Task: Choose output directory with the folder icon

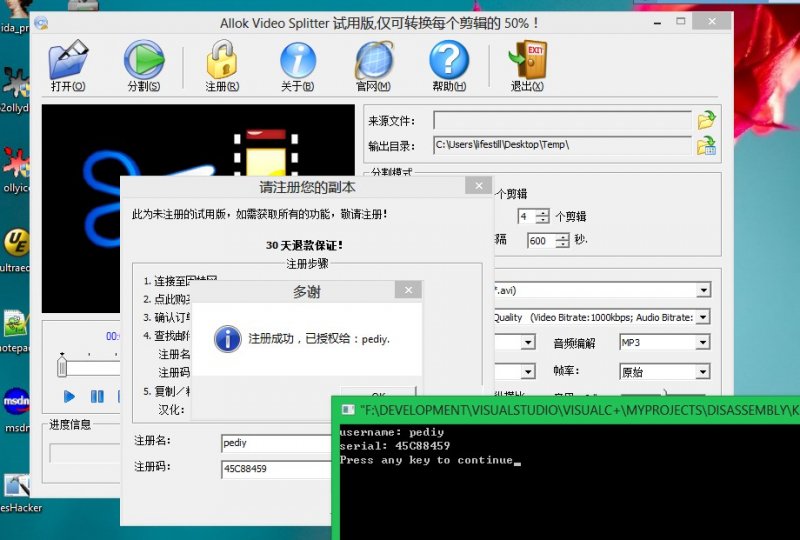Action: (x=707, y=145)
